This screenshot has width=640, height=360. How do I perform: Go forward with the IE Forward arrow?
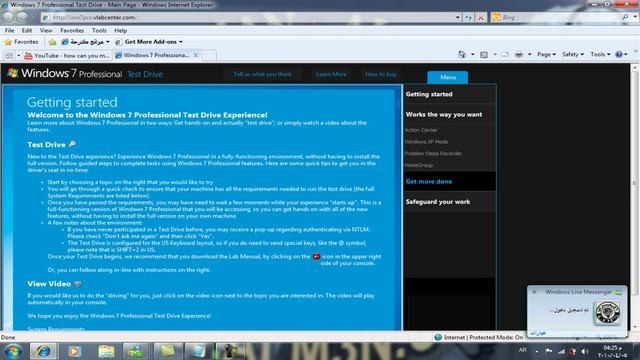pyautogui.click(x=22, y=17)
